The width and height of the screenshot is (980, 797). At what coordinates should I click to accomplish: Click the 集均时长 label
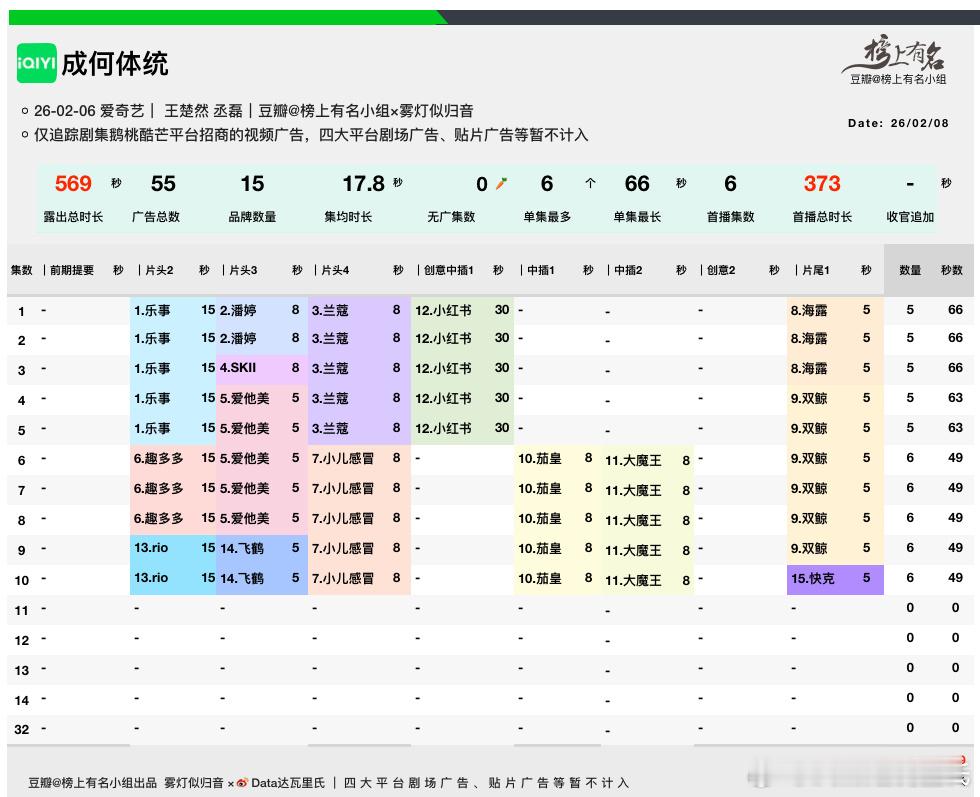(x=348, y=217)
